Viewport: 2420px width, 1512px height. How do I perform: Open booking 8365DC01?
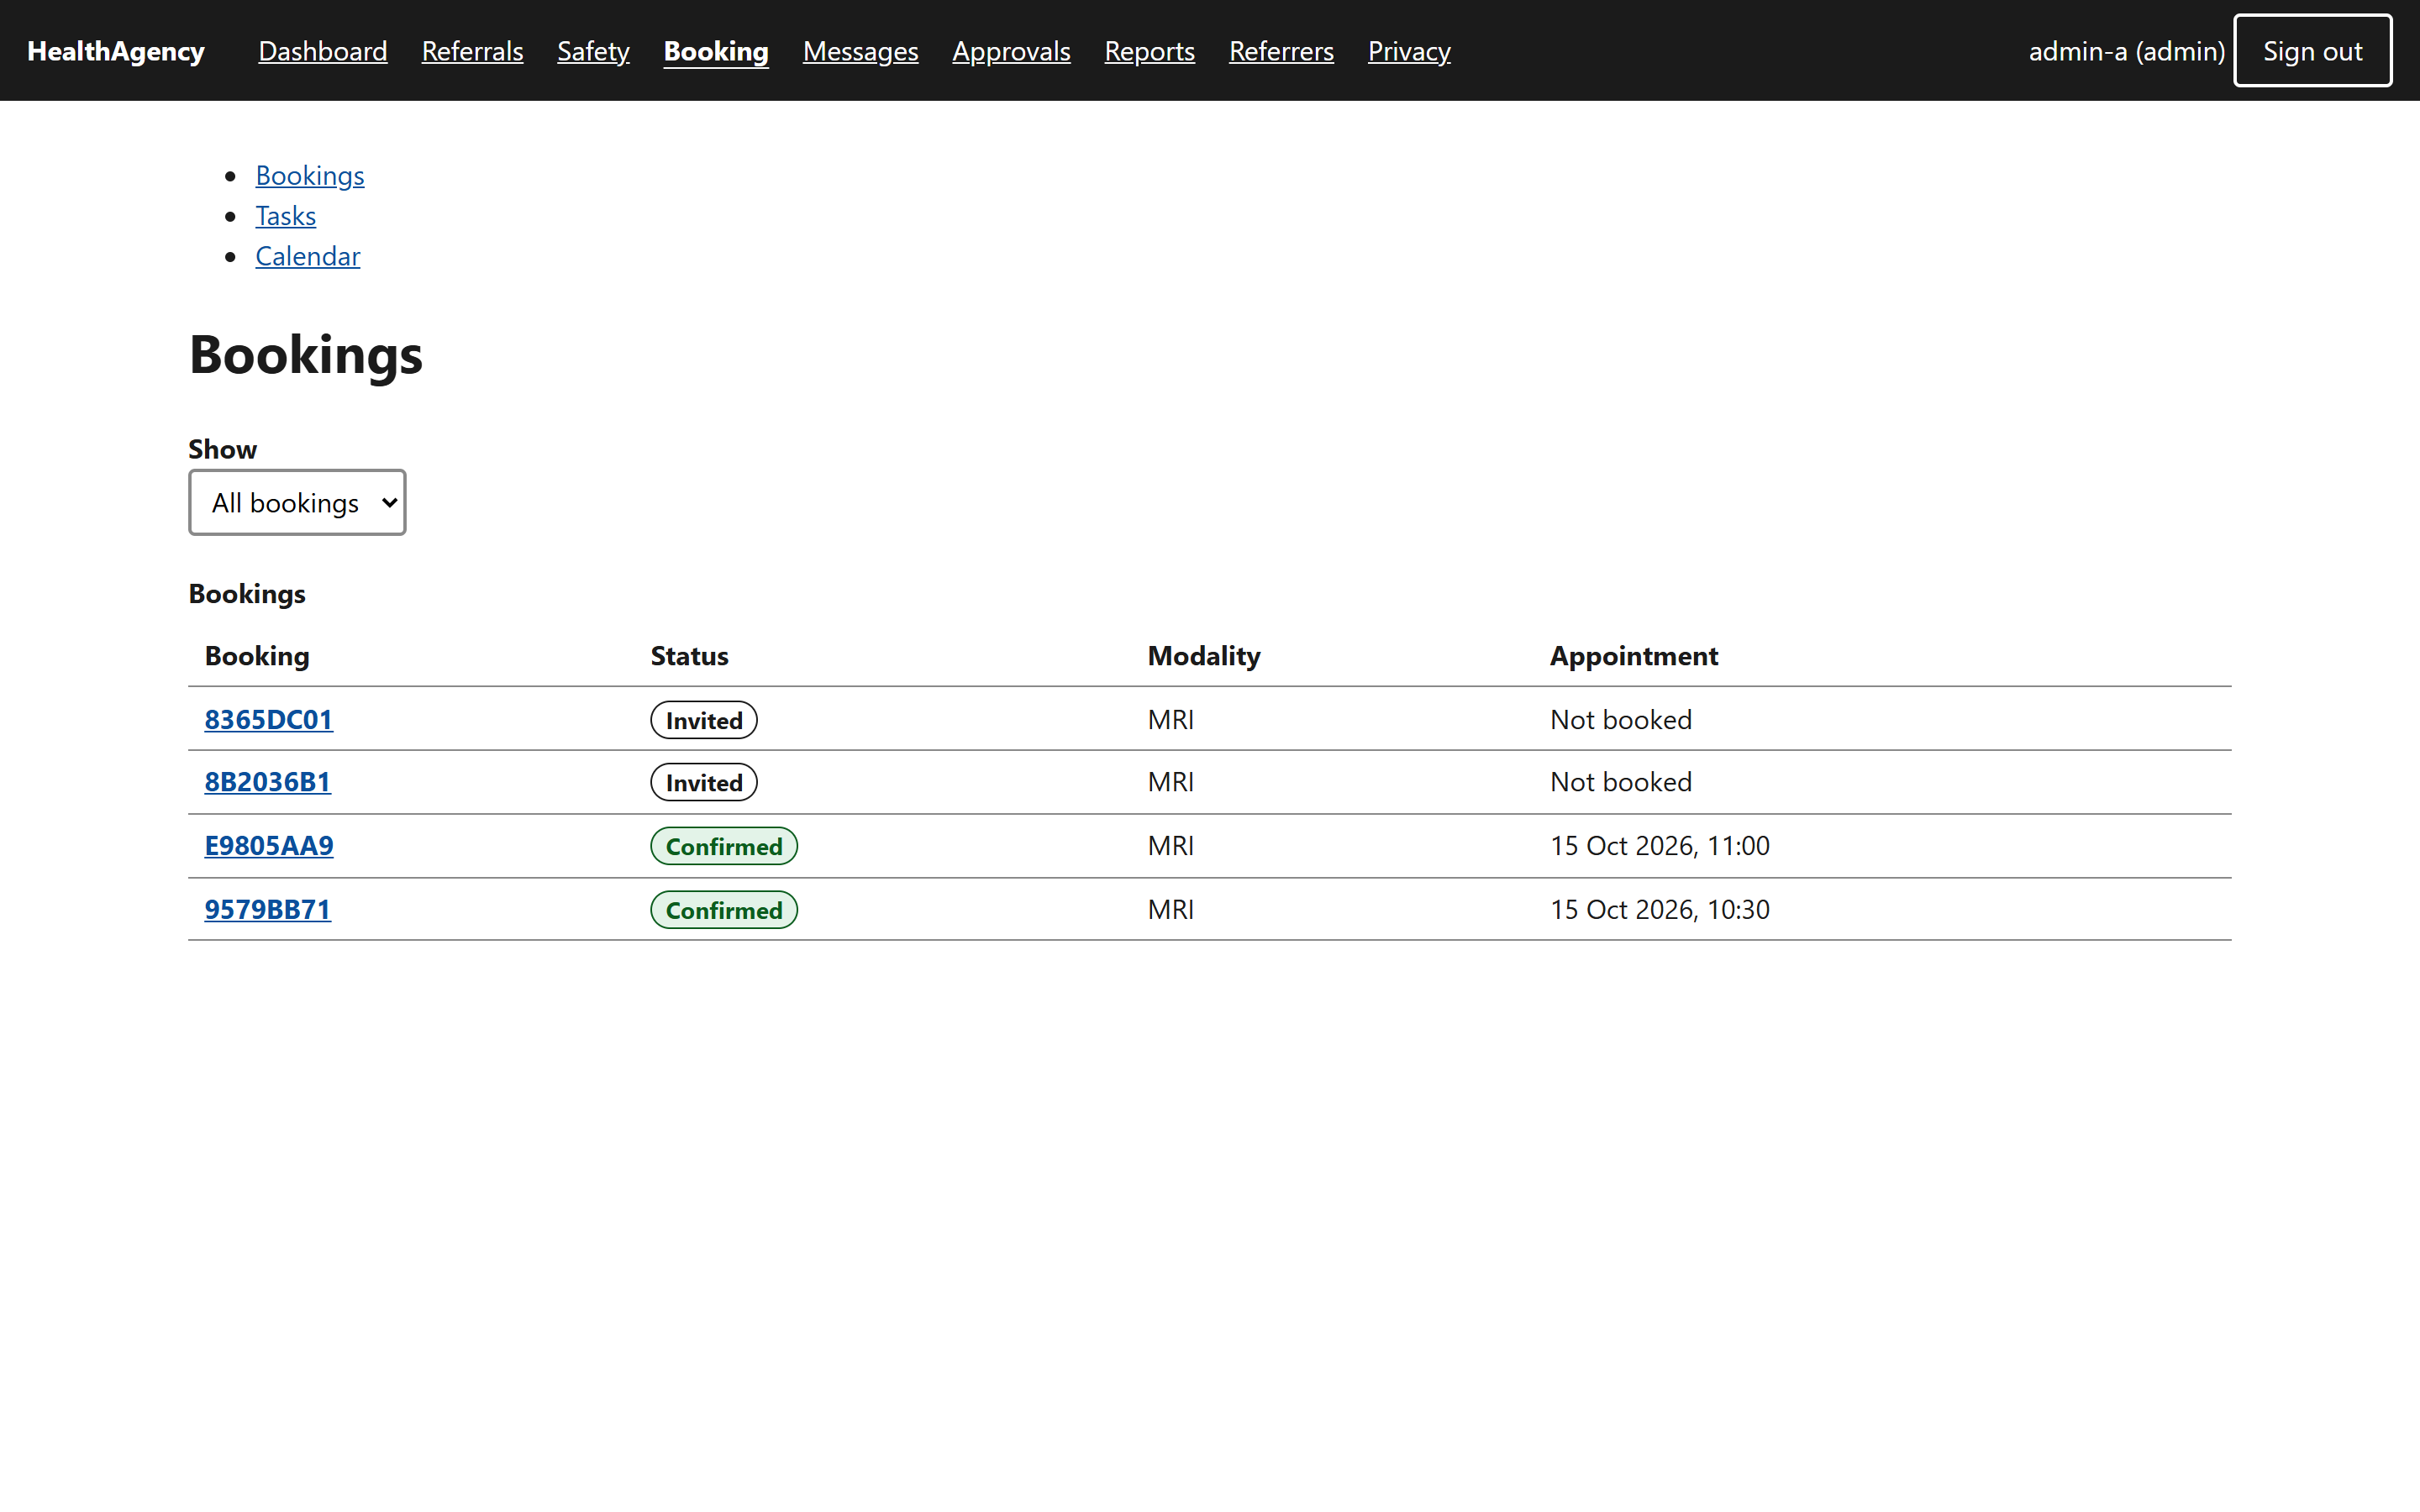coord(268,719)
